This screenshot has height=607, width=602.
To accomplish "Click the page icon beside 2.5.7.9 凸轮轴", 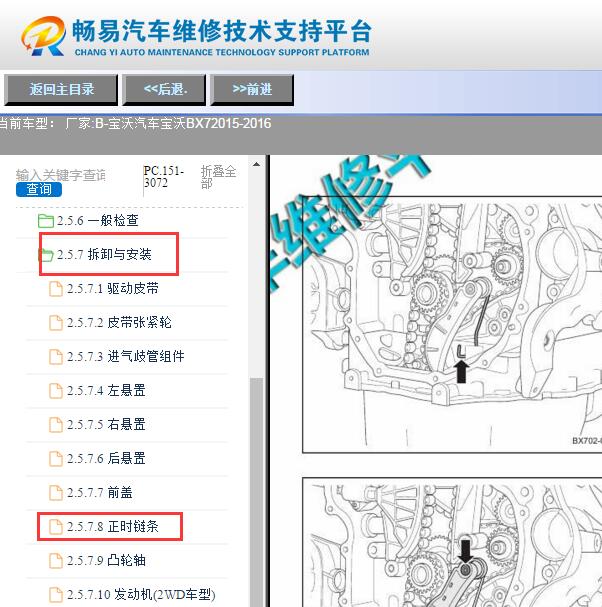I will click(56, 561).
